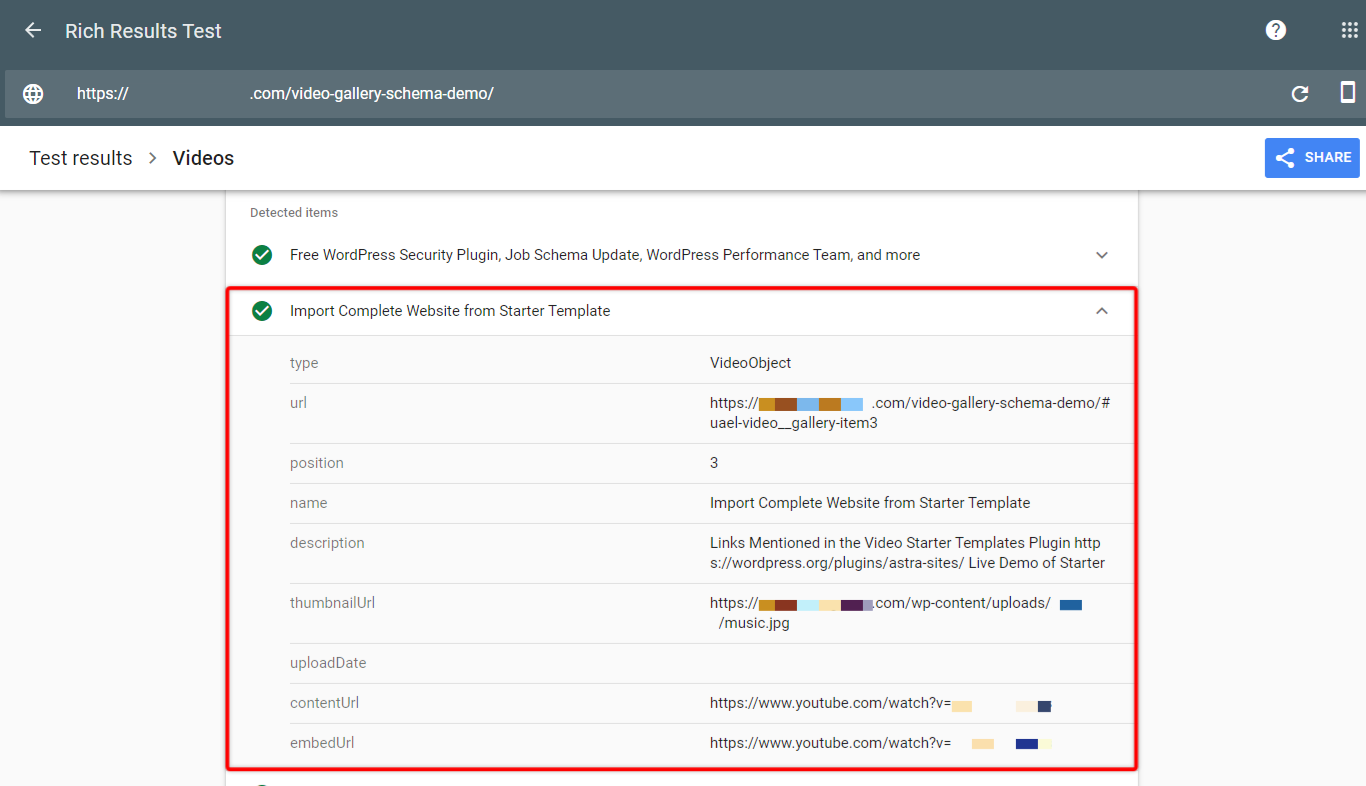Viewport: 1366px width, 786px height.
Task: Click the Videos breadcrumb
Action: click(203, 158)
